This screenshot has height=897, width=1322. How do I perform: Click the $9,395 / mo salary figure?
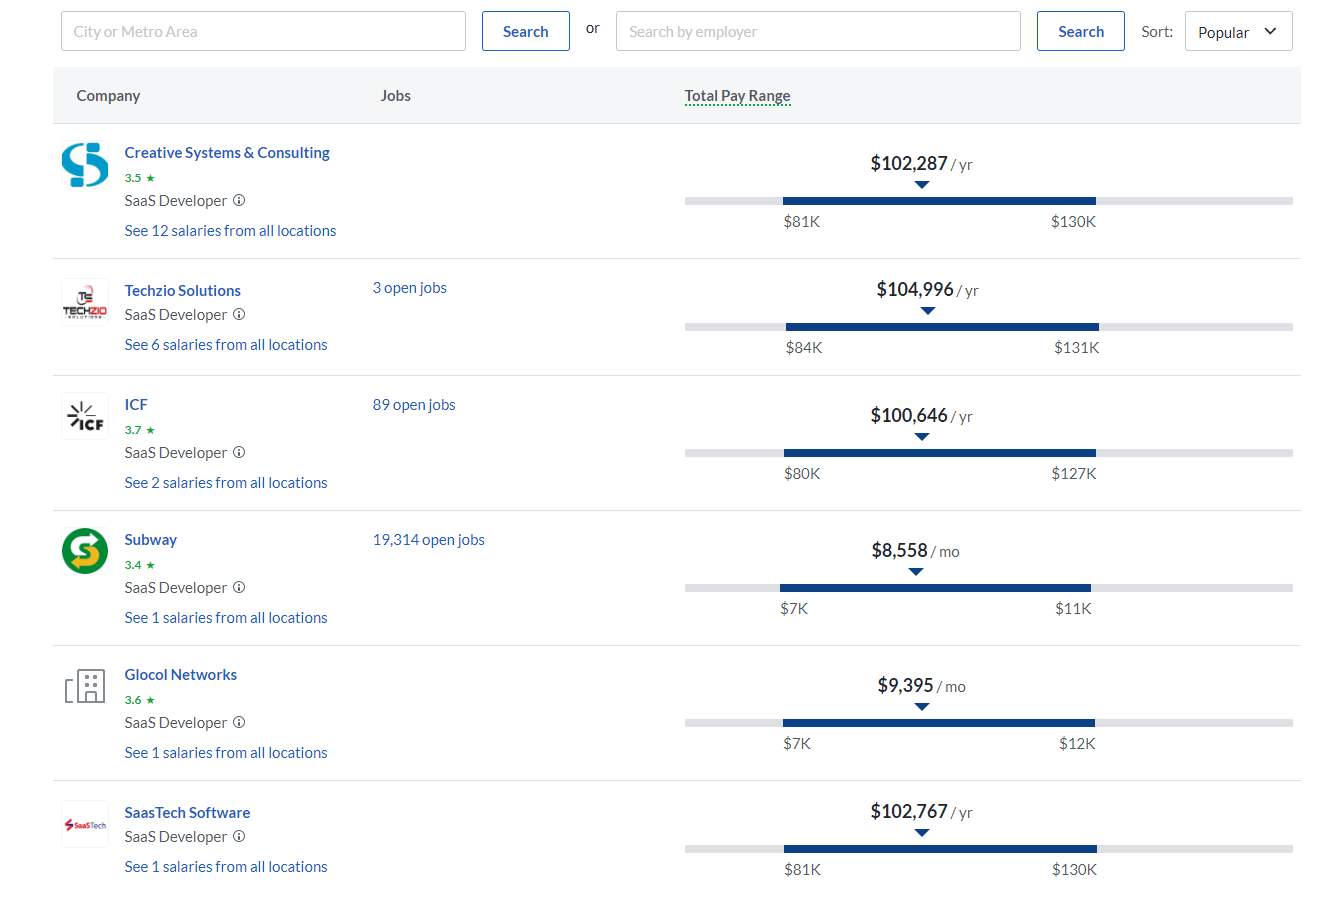tap(921, 686)
